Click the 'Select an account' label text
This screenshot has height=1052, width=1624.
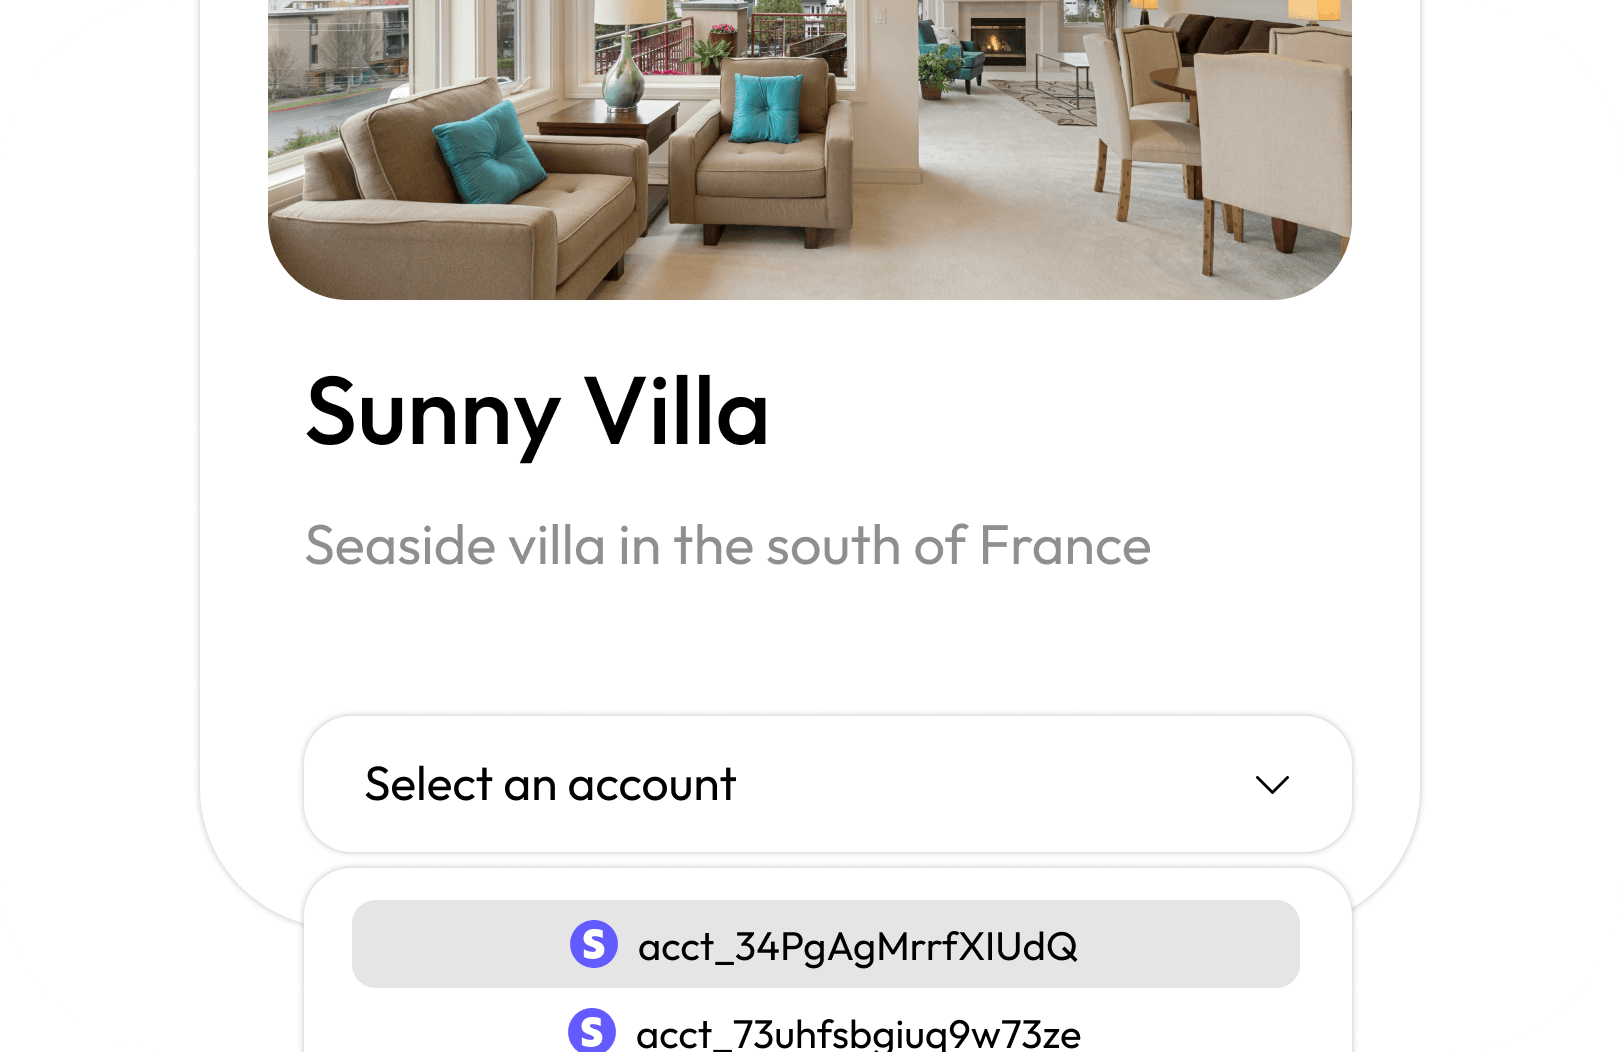click(550, 785)
